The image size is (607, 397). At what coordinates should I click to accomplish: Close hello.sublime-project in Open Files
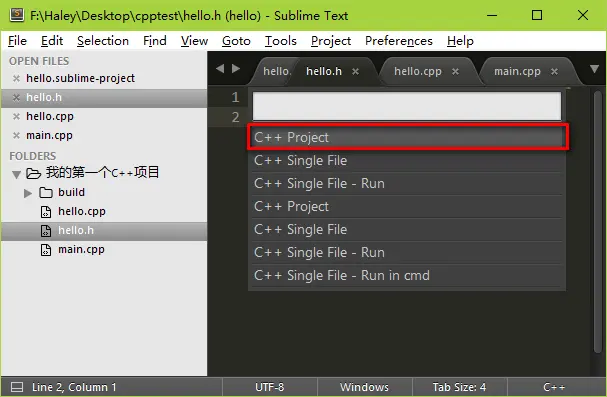coord(16,79)
